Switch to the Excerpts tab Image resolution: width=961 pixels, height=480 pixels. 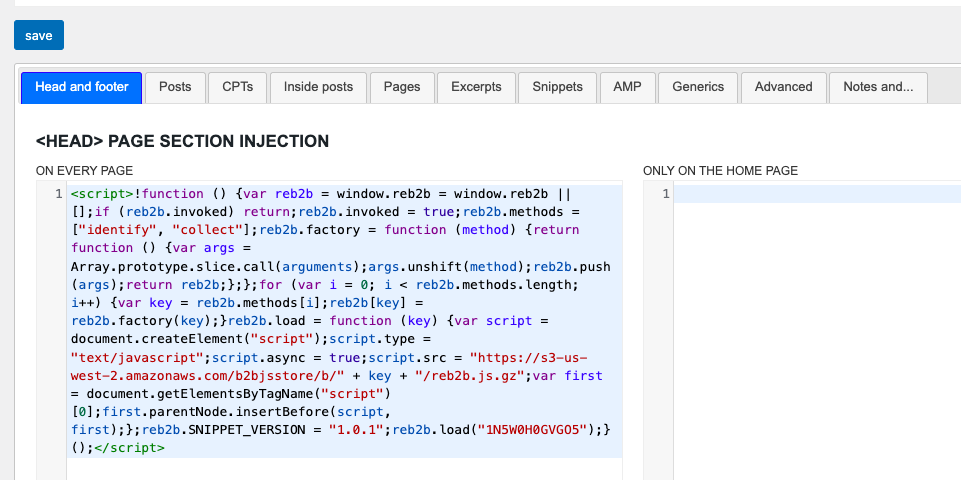click(476, 87)
